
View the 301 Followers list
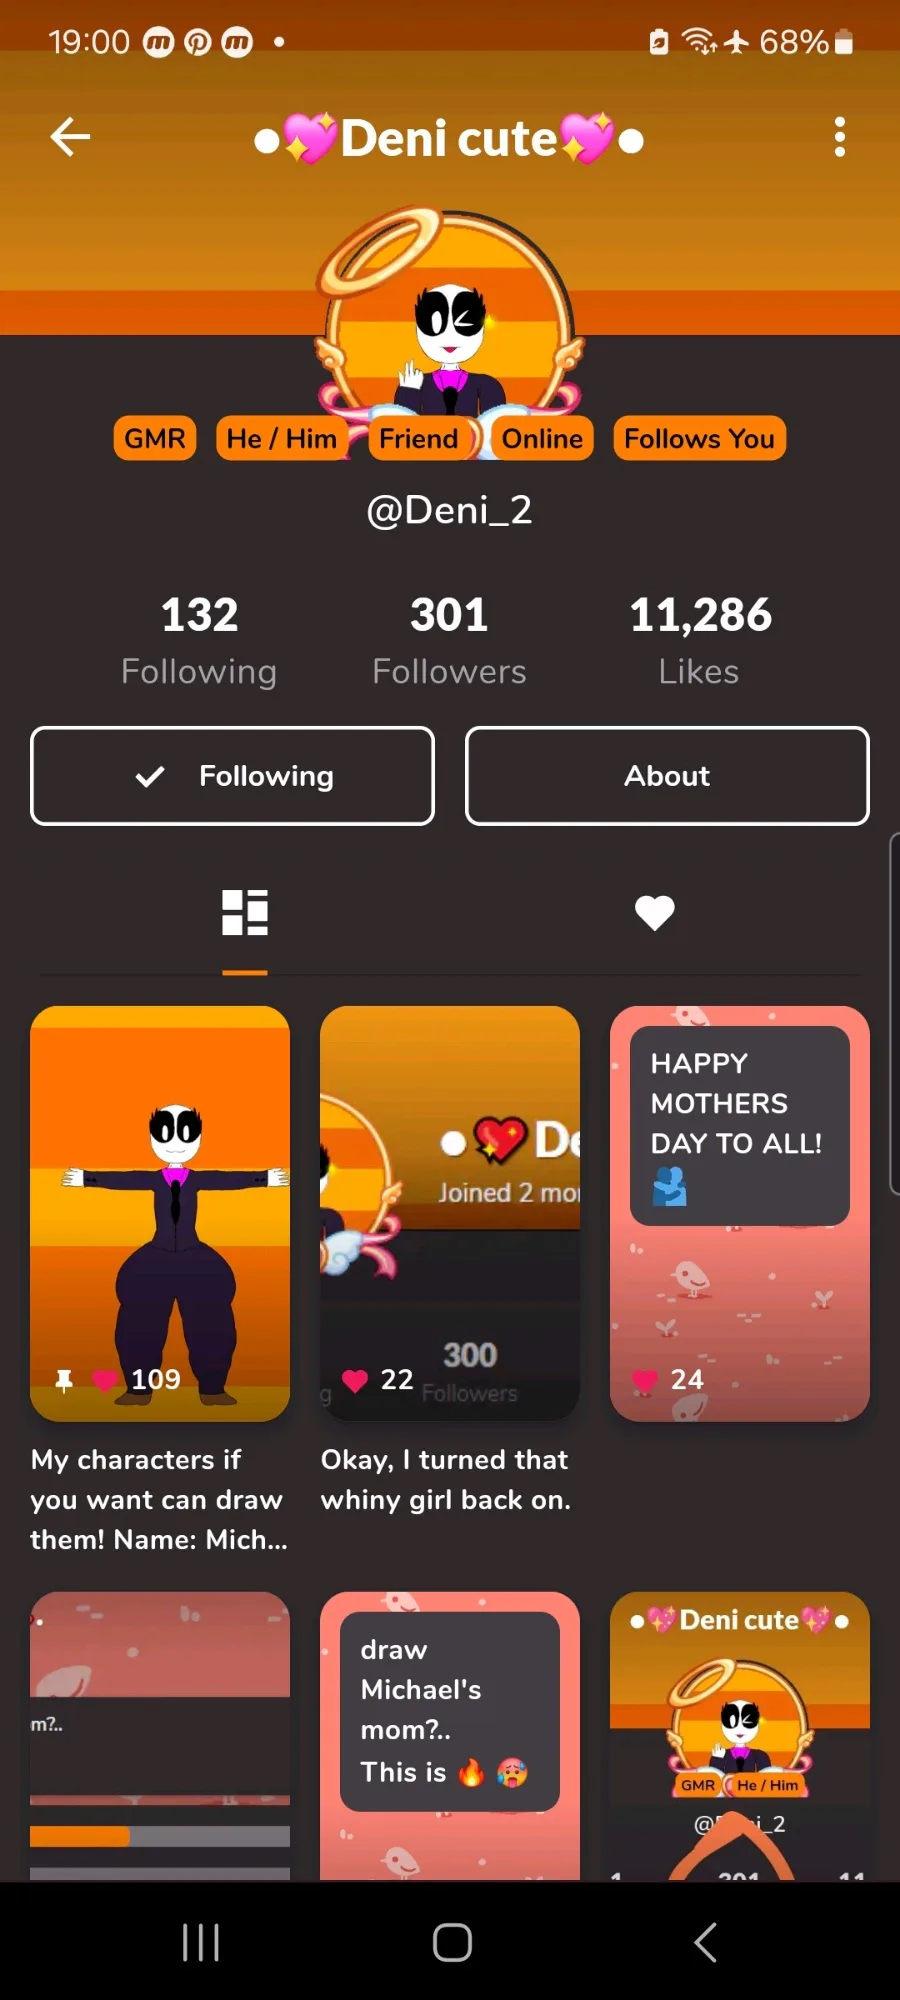[x=449, y=641]
